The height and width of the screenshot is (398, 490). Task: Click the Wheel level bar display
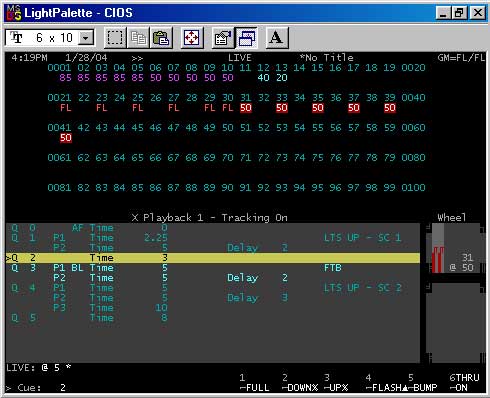(x=438, y=248)
